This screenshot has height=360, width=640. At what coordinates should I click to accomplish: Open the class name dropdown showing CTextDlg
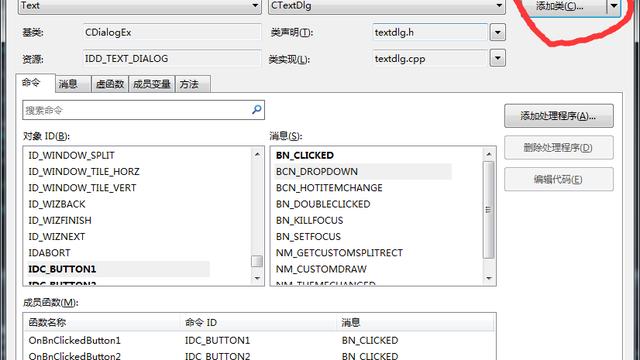387,6
